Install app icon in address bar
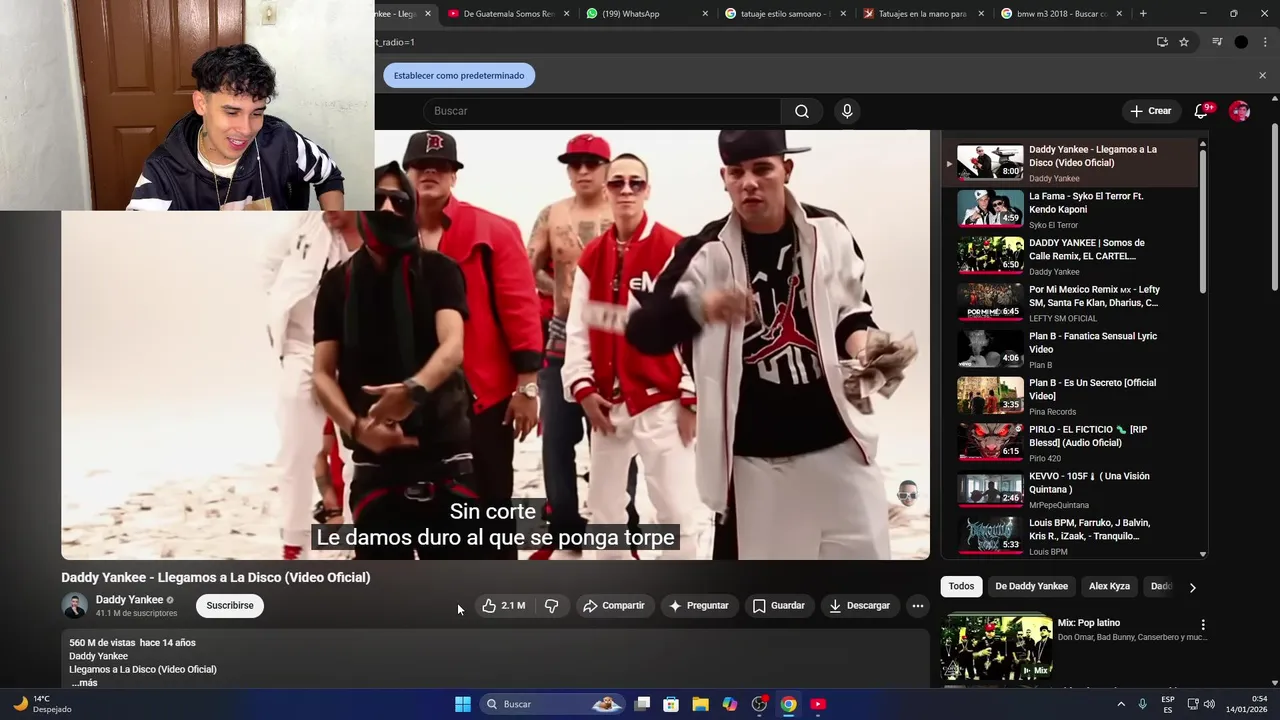 click(1162, 42)
